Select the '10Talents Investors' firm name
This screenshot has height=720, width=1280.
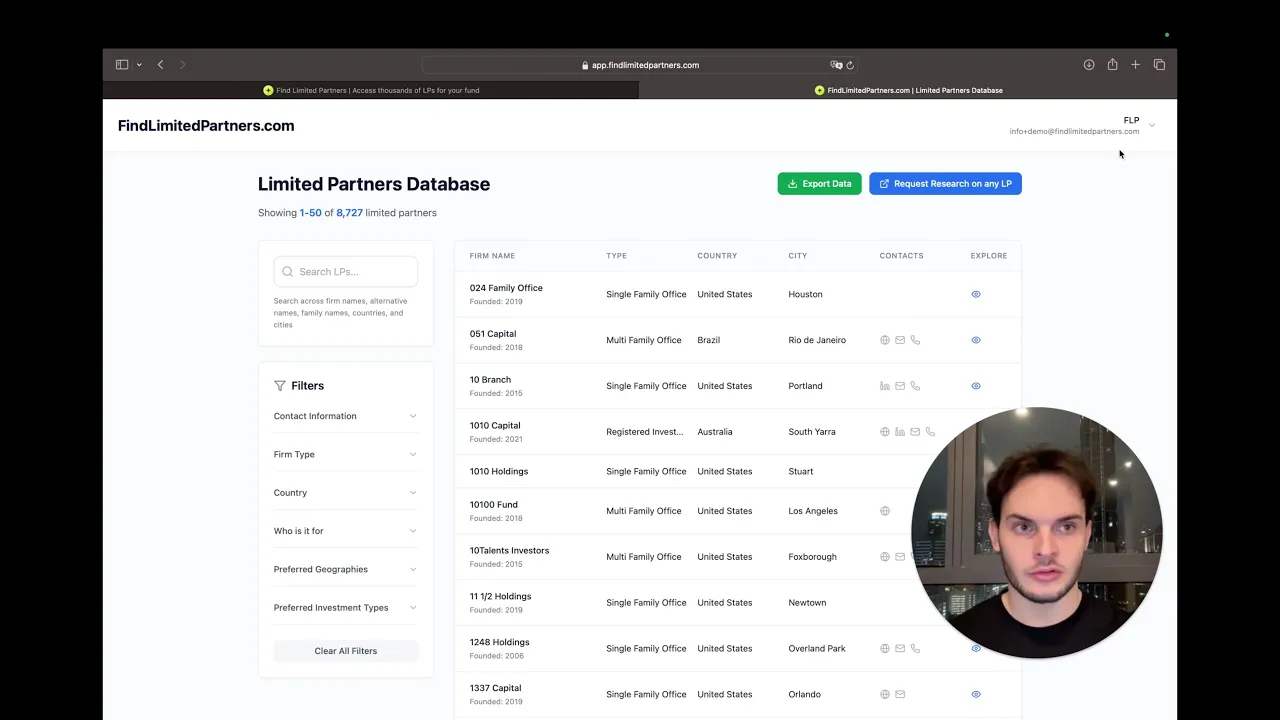coord(509,551)
